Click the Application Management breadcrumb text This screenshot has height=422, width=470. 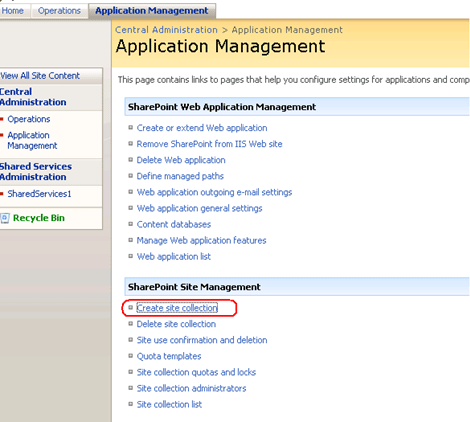click(287, 30)
